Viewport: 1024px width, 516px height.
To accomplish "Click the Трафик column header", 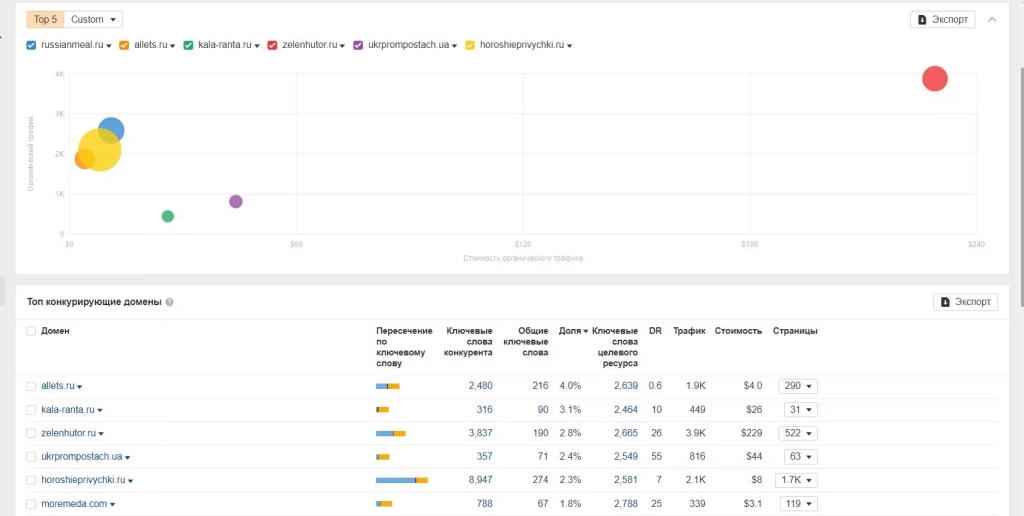I will (x=689, y=331).
